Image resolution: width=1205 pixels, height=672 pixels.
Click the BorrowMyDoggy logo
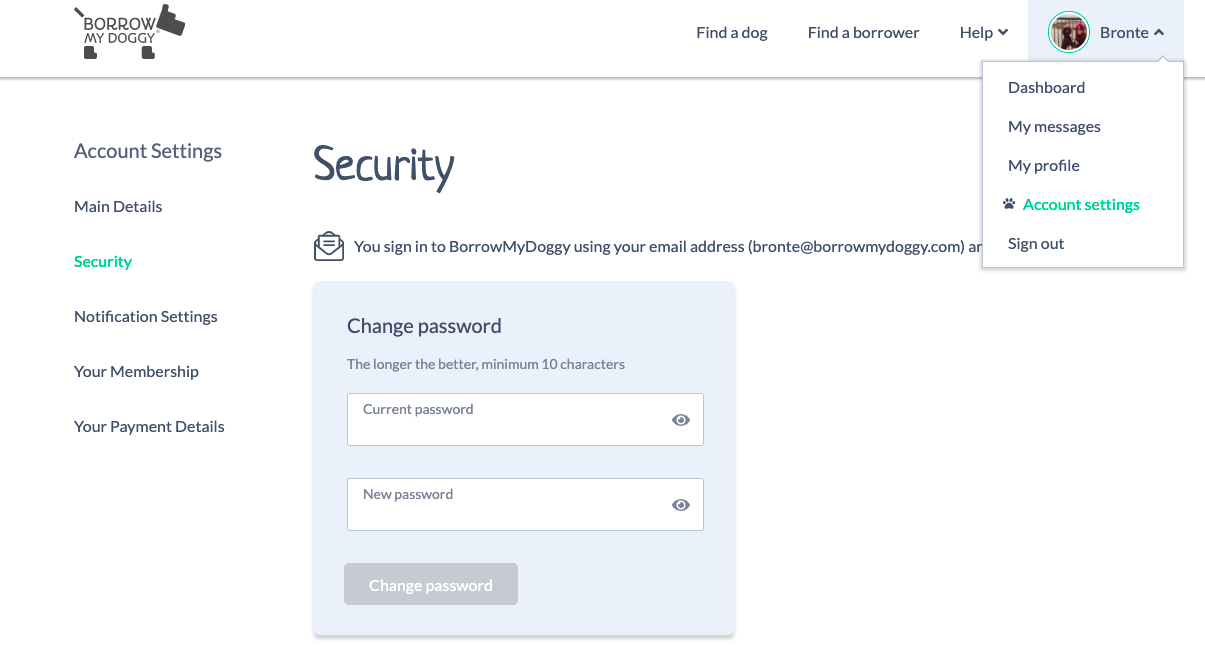pos(129,32)
